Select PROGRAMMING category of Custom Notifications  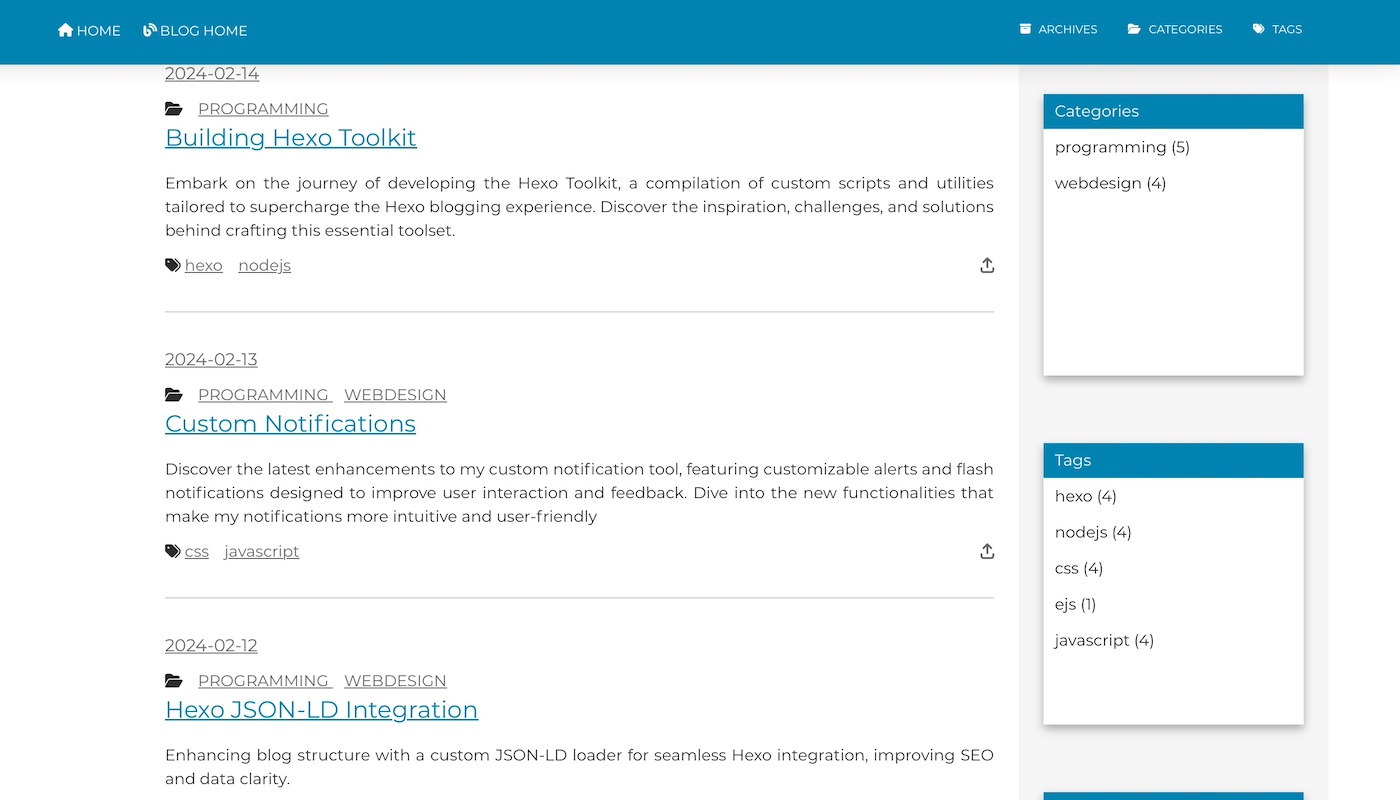click(x=263, y=395)
